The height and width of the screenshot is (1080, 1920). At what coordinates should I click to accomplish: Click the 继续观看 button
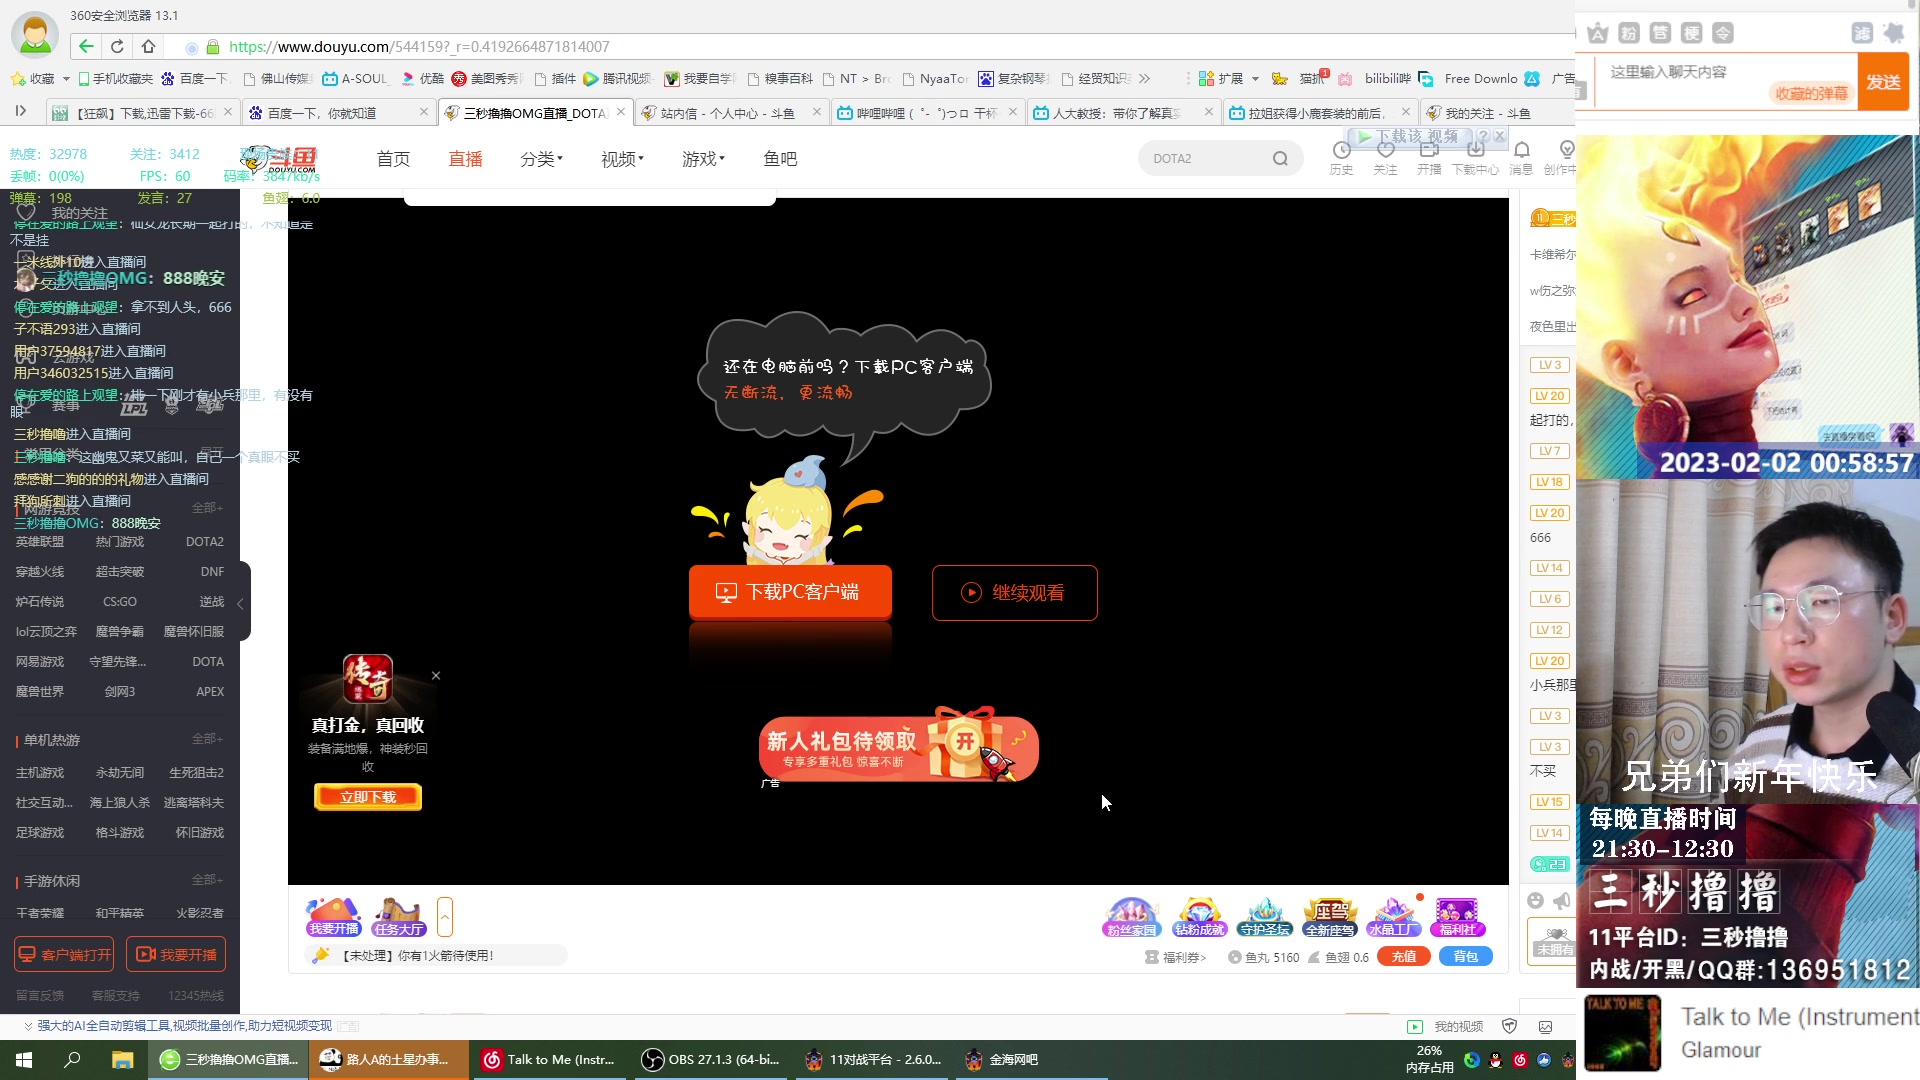1014,592
